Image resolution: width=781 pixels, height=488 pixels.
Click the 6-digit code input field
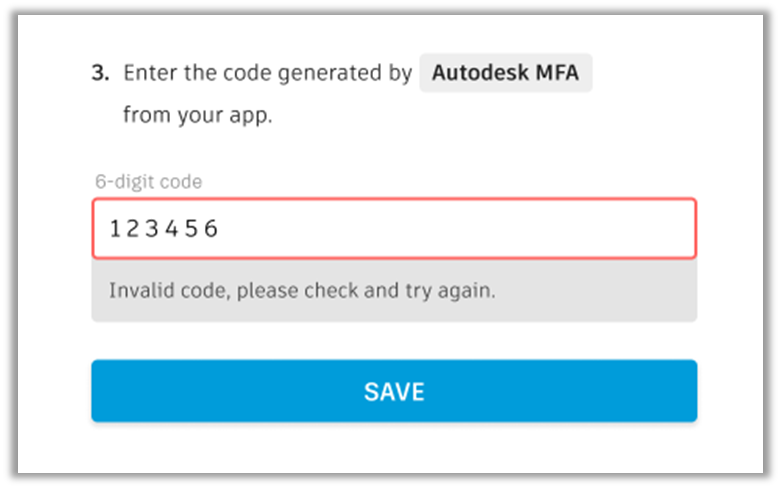[393, 229]
